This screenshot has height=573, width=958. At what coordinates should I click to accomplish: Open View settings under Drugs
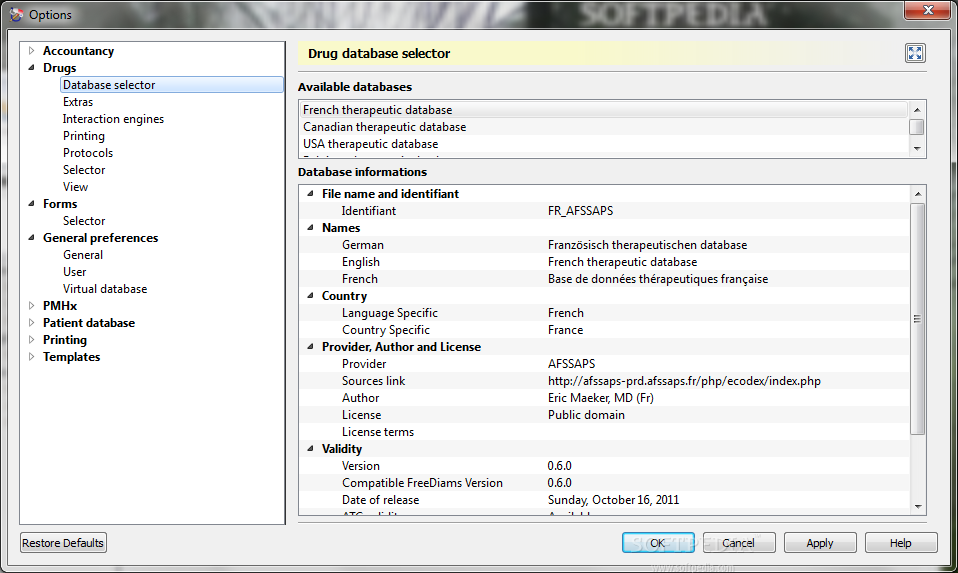[75, 187]
